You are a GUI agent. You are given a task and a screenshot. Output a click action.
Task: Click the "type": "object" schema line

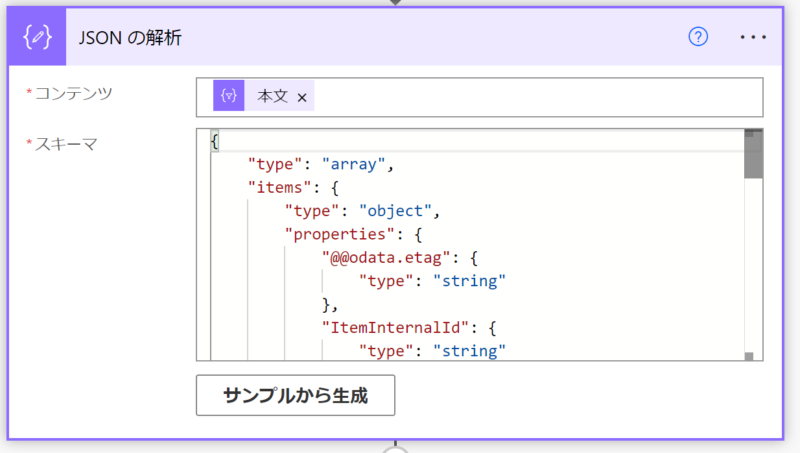362,211
